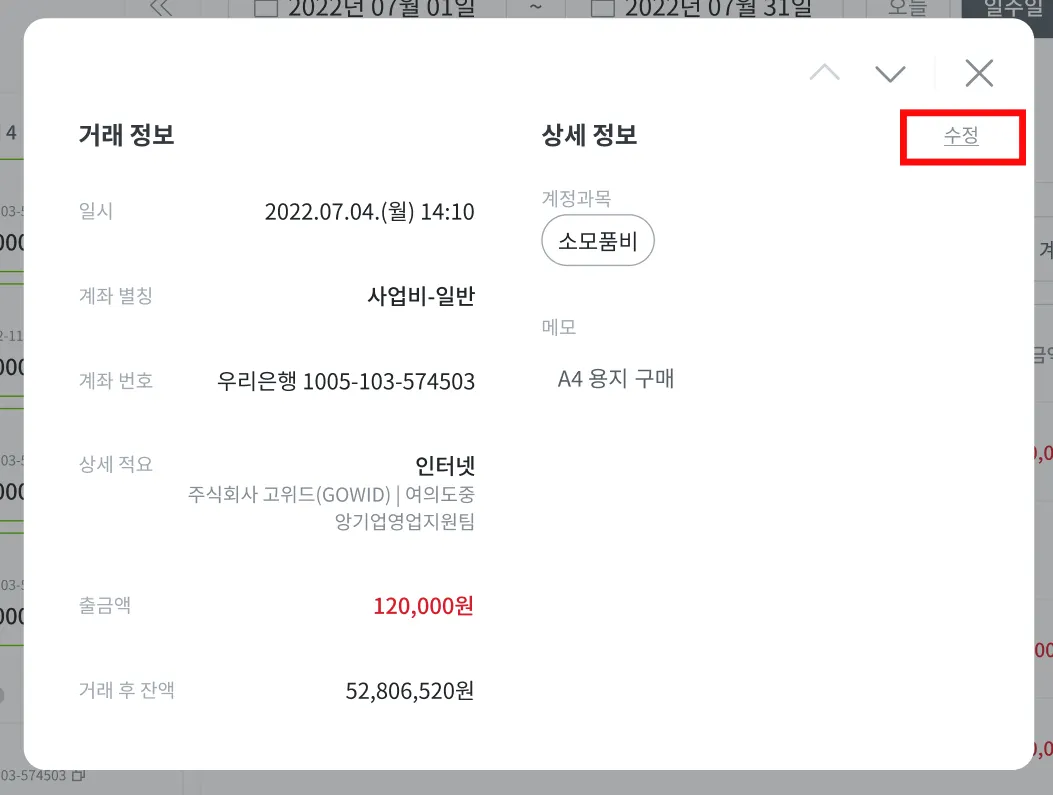Click the start date field 2022년 07월 01일
The height and width of the screenshot is (795, 1053).
coord(380,9)
